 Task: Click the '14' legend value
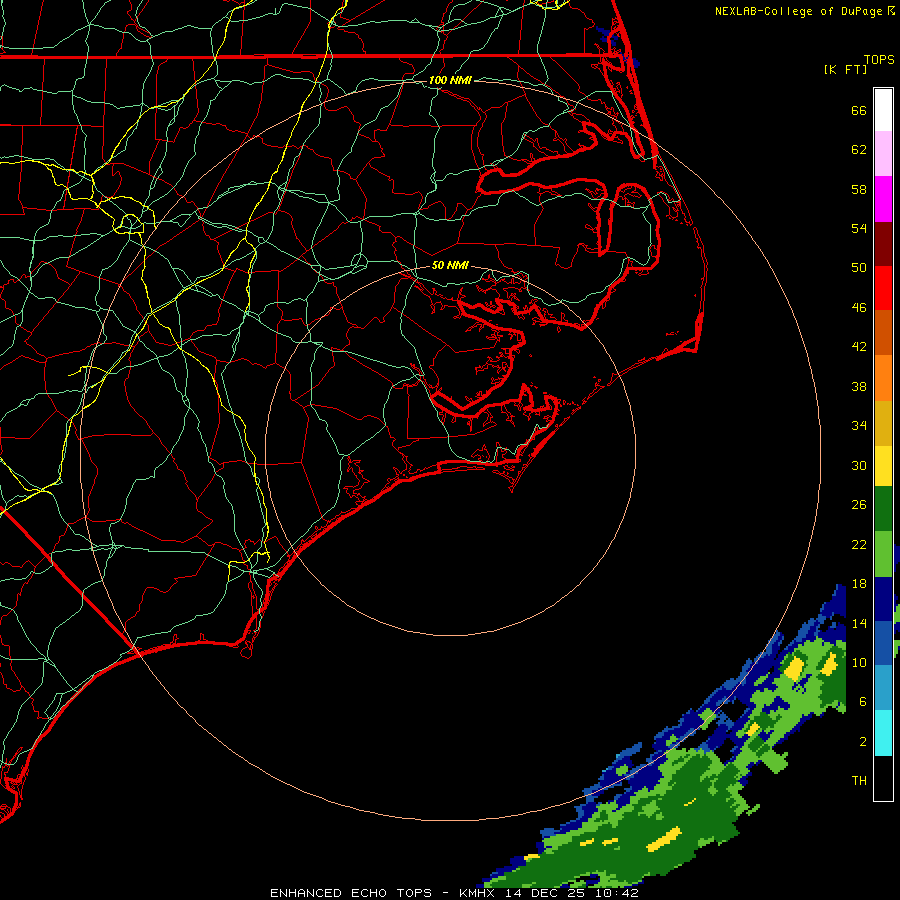(859, 623)
